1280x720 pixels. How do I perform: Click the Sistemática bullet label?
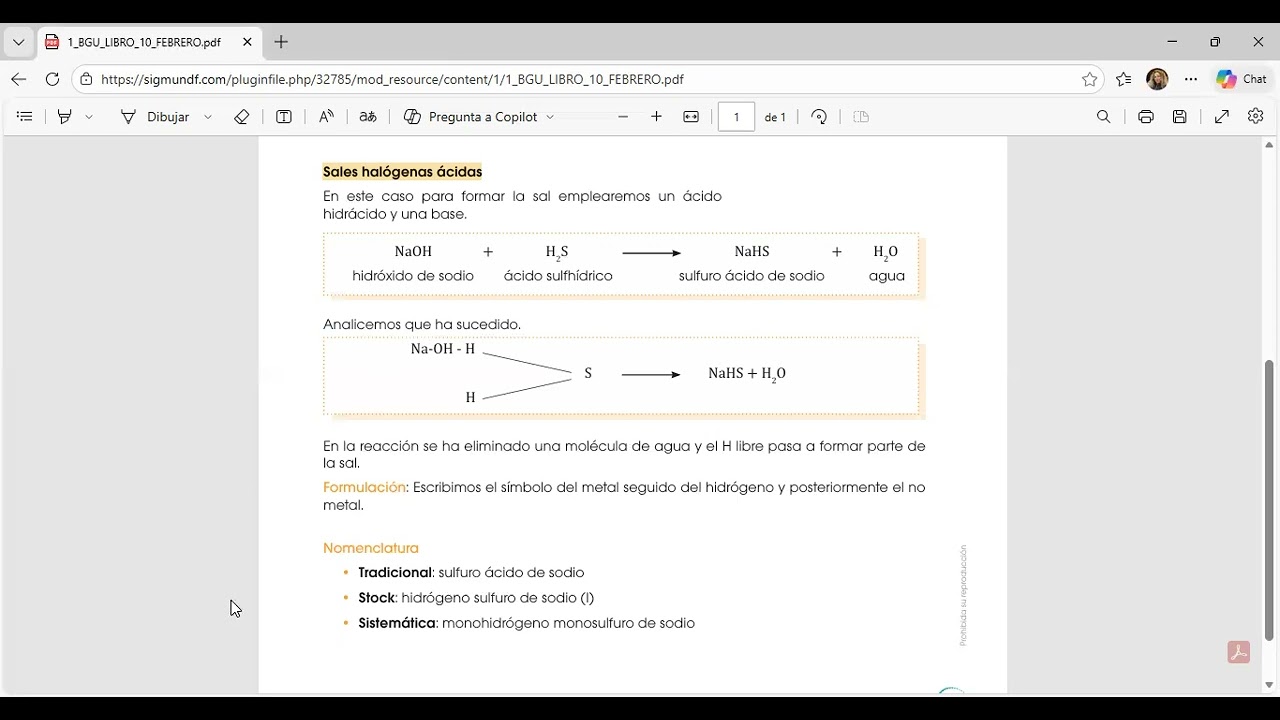click(397, 623)
